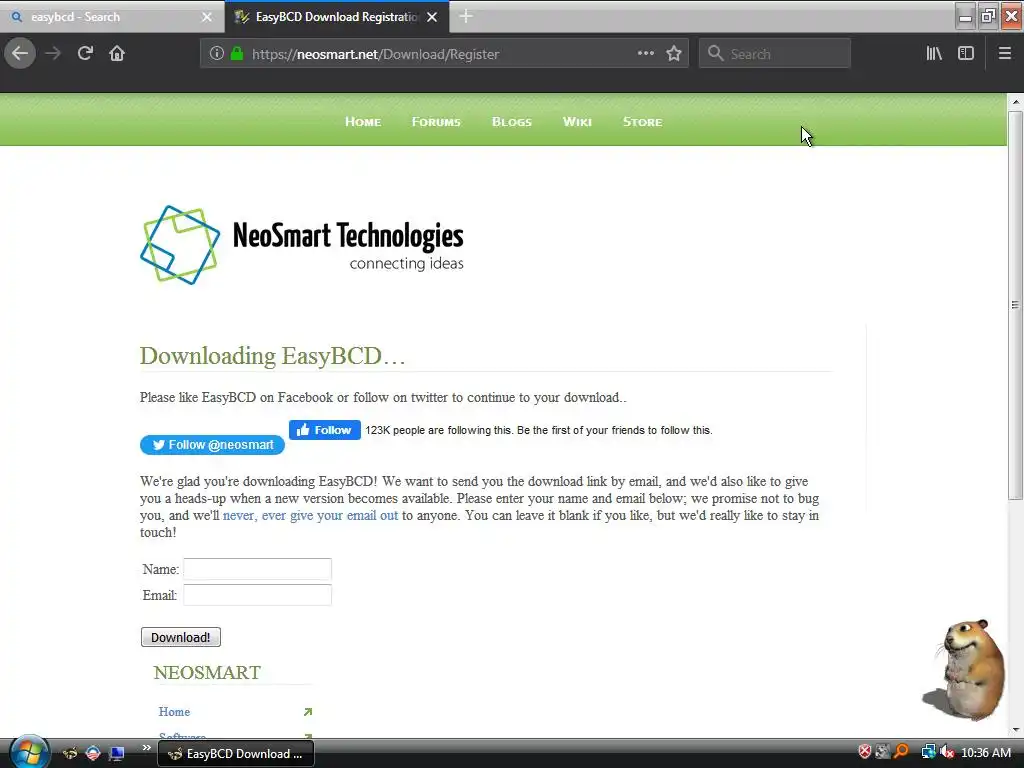Screen dimensions: 1024x768
Task: Click the arrow icon beside sidebar Home
Action: [308, 712]
